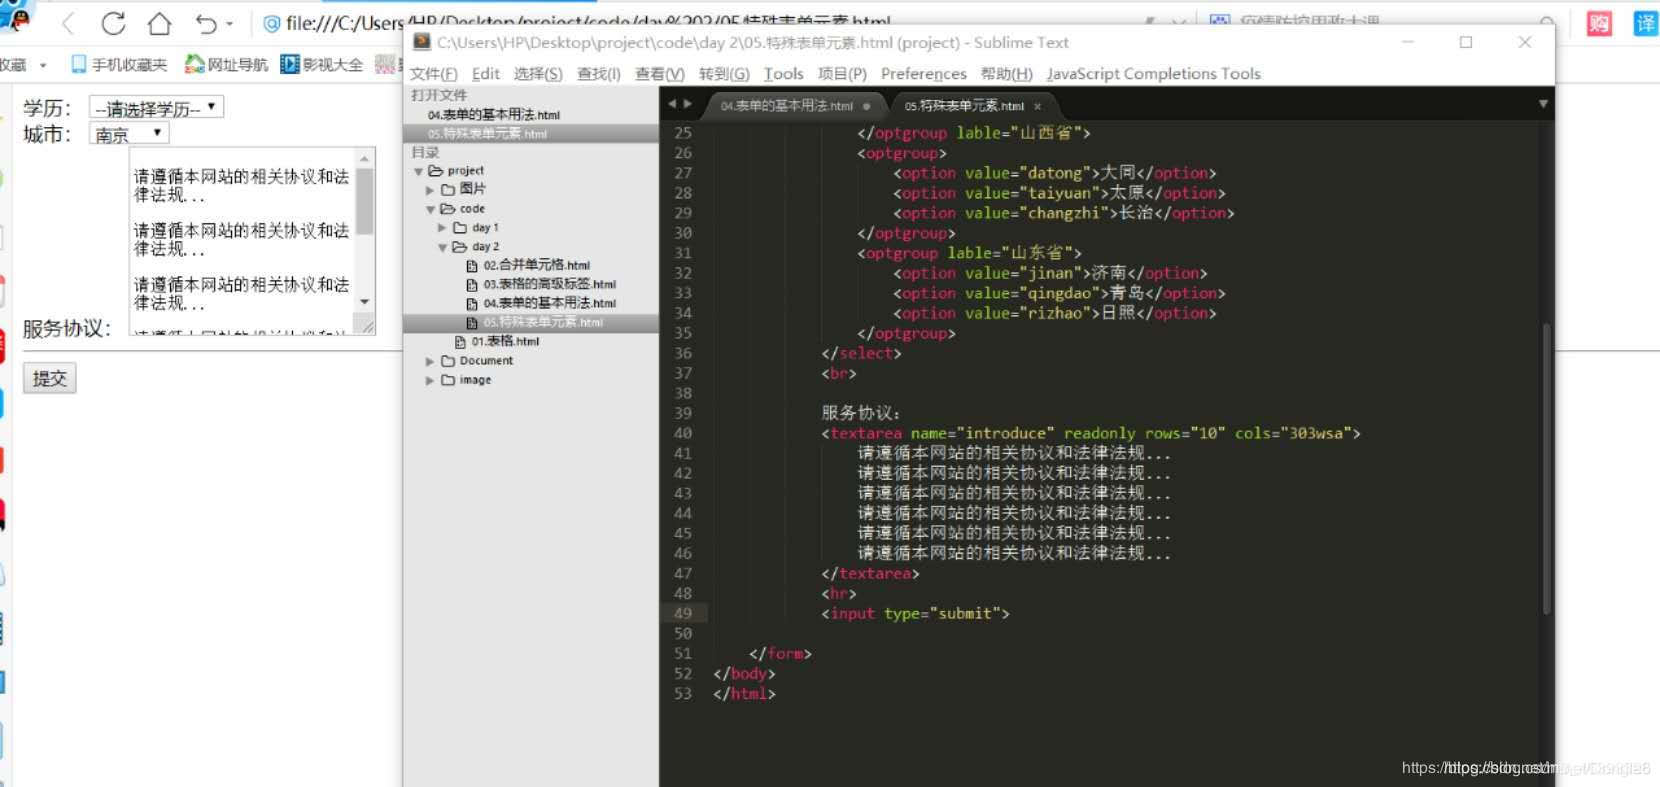Open 手机收藏夹 bookmark
Screen dimensions: 1660x787
pos(119,64)
